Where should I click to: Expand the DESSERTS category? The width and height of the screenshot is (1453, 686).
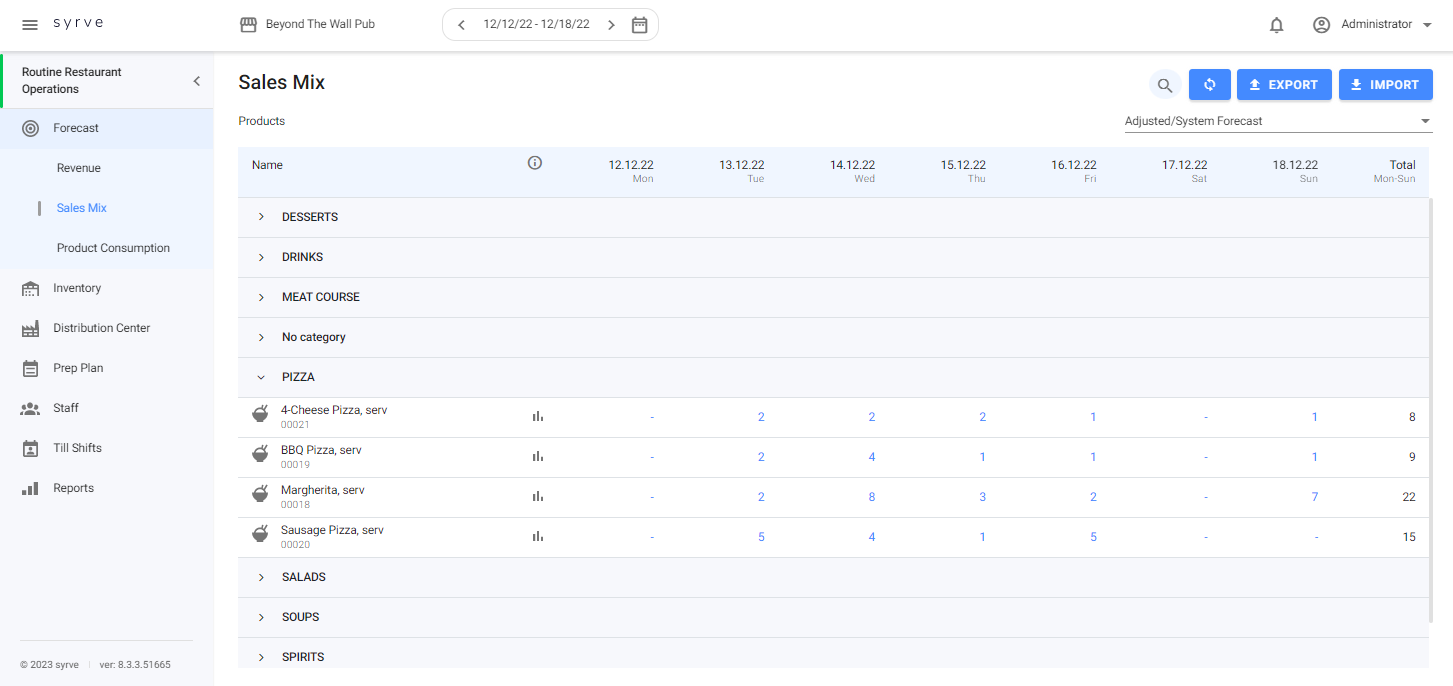pyautogui.click(x=262, y=217)
